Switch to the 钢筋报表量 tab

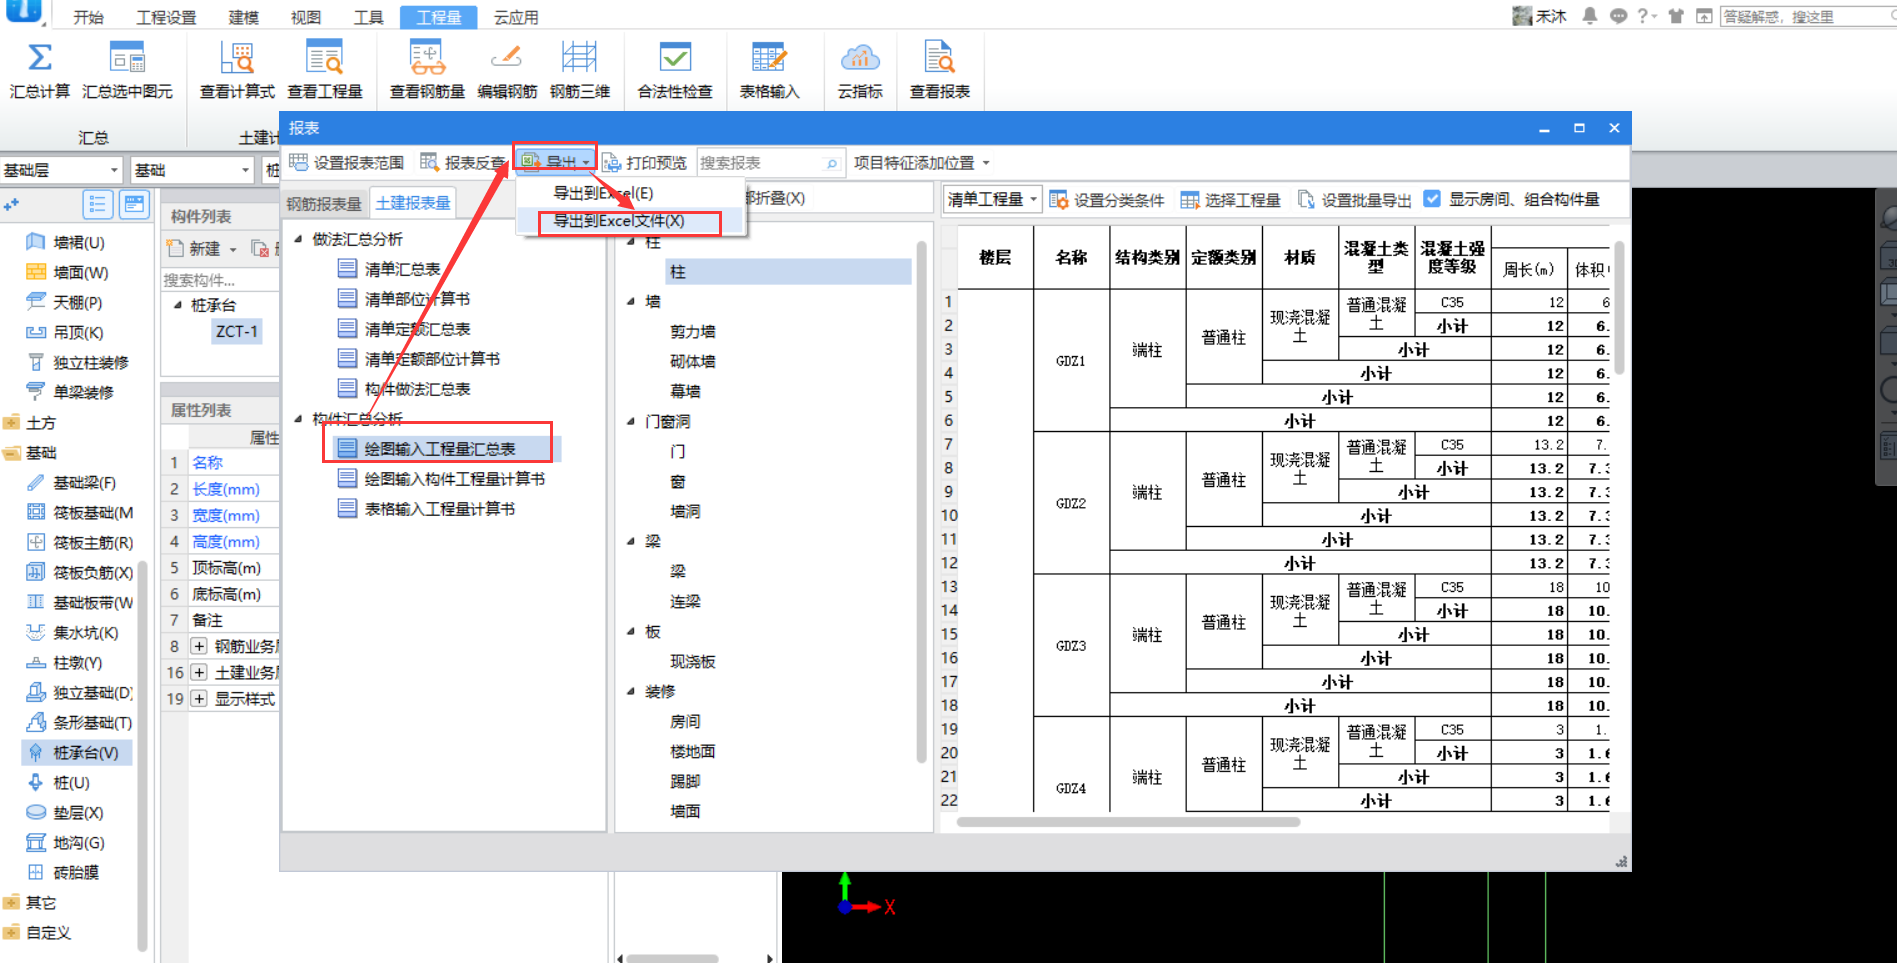[324, 203]
